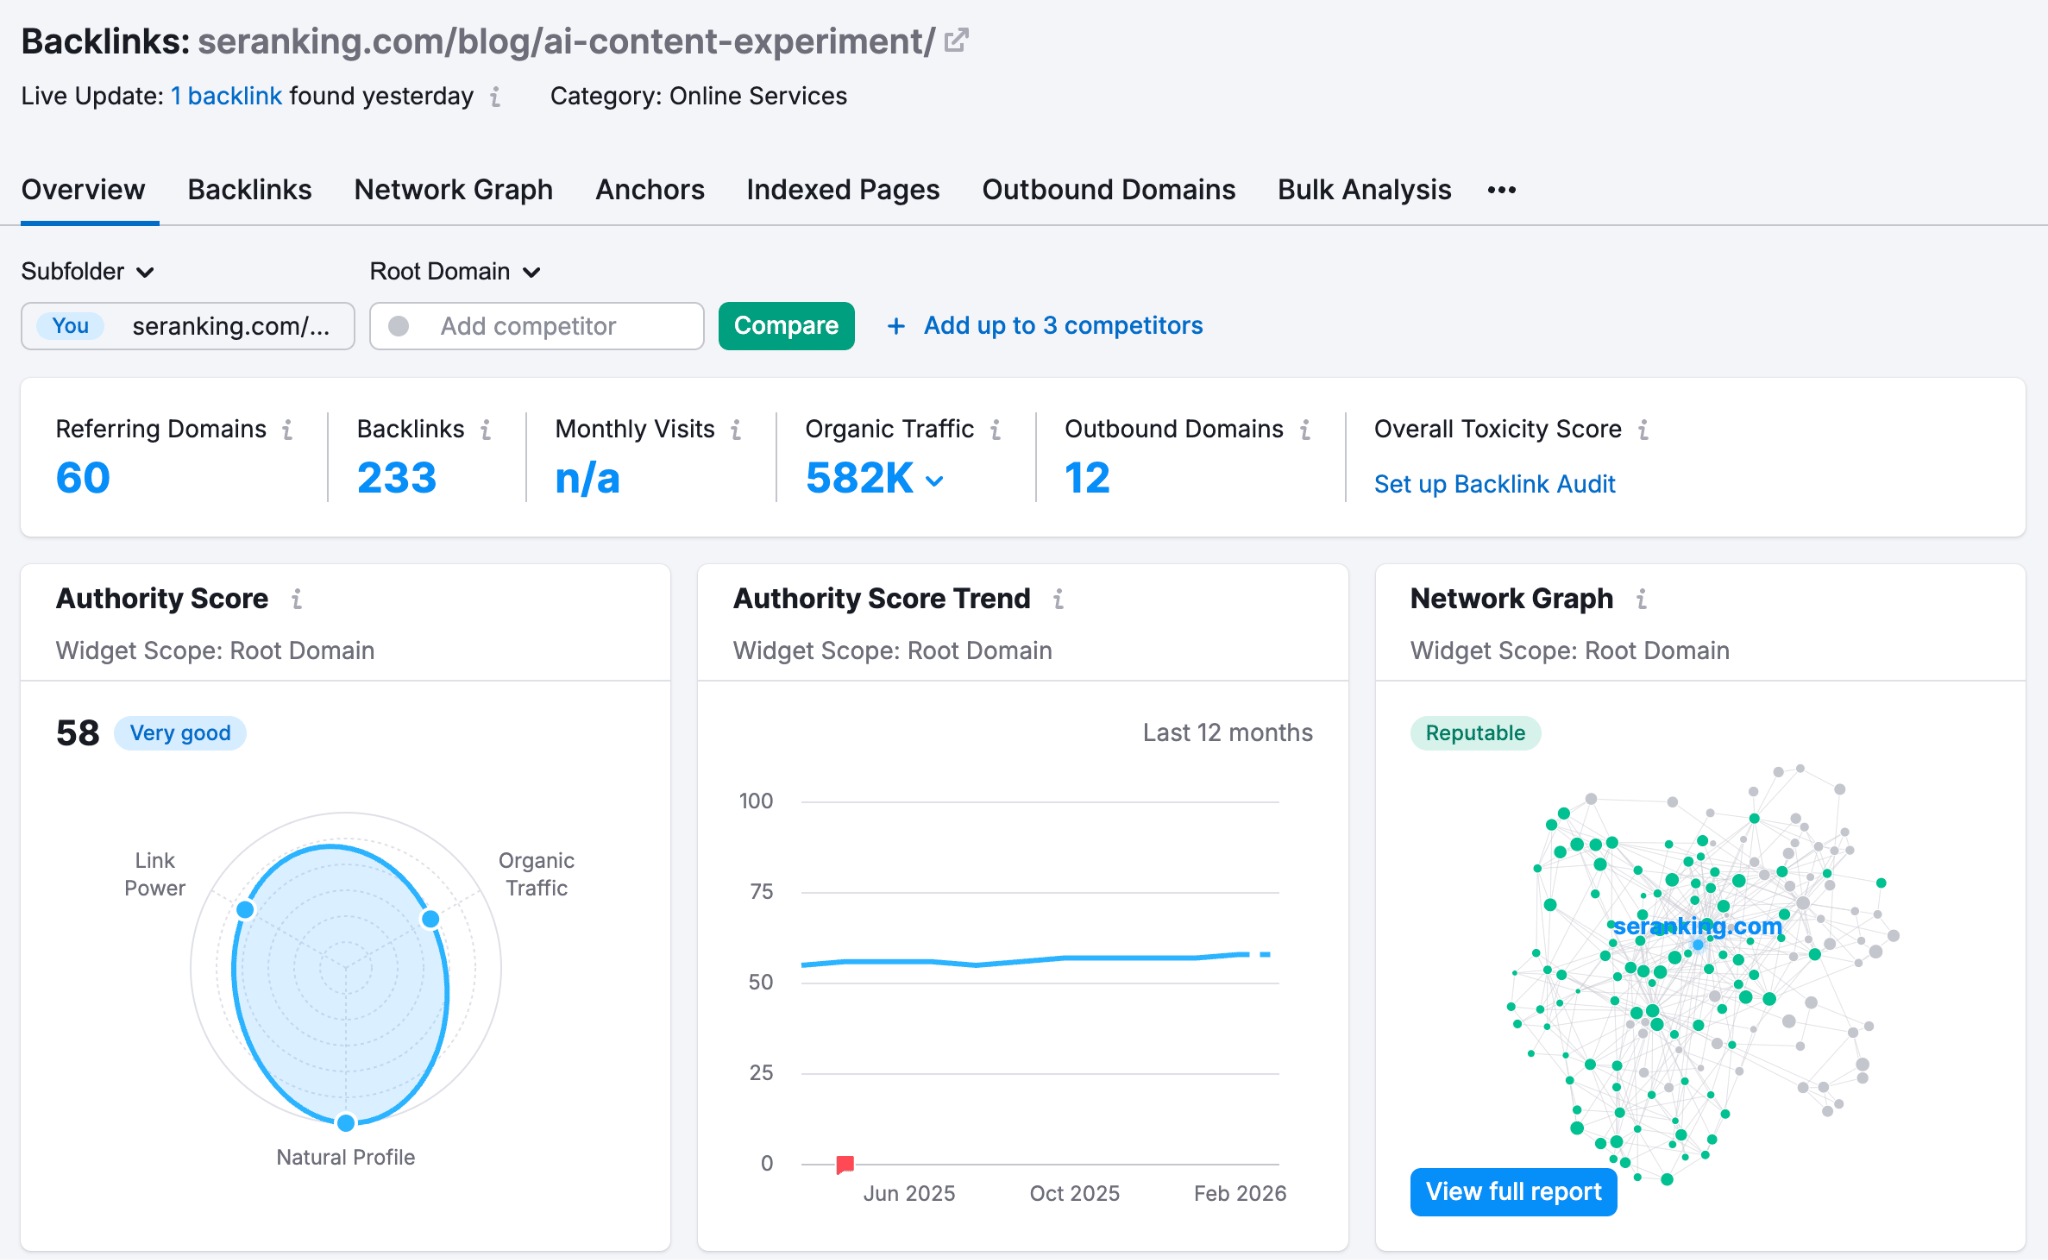Click Overall Toxicity Score info icon
This screenshot has height=1260, width=2048.
click(1643, 430)
